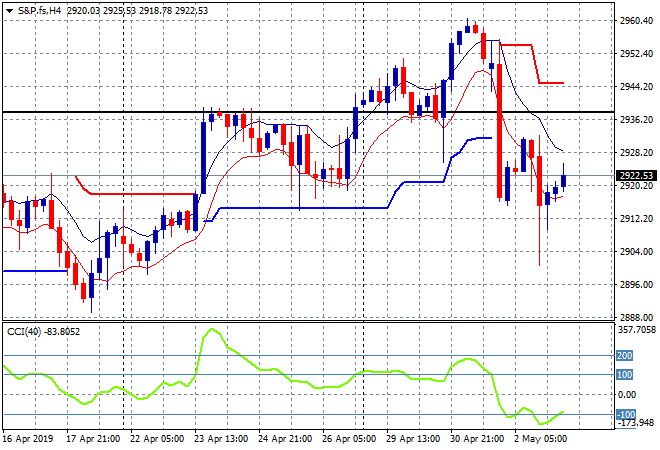Screen dimensions: 660x450
Task: Open the chart menu triangle beside S&P.fs,H4
Action: [9, 11]
